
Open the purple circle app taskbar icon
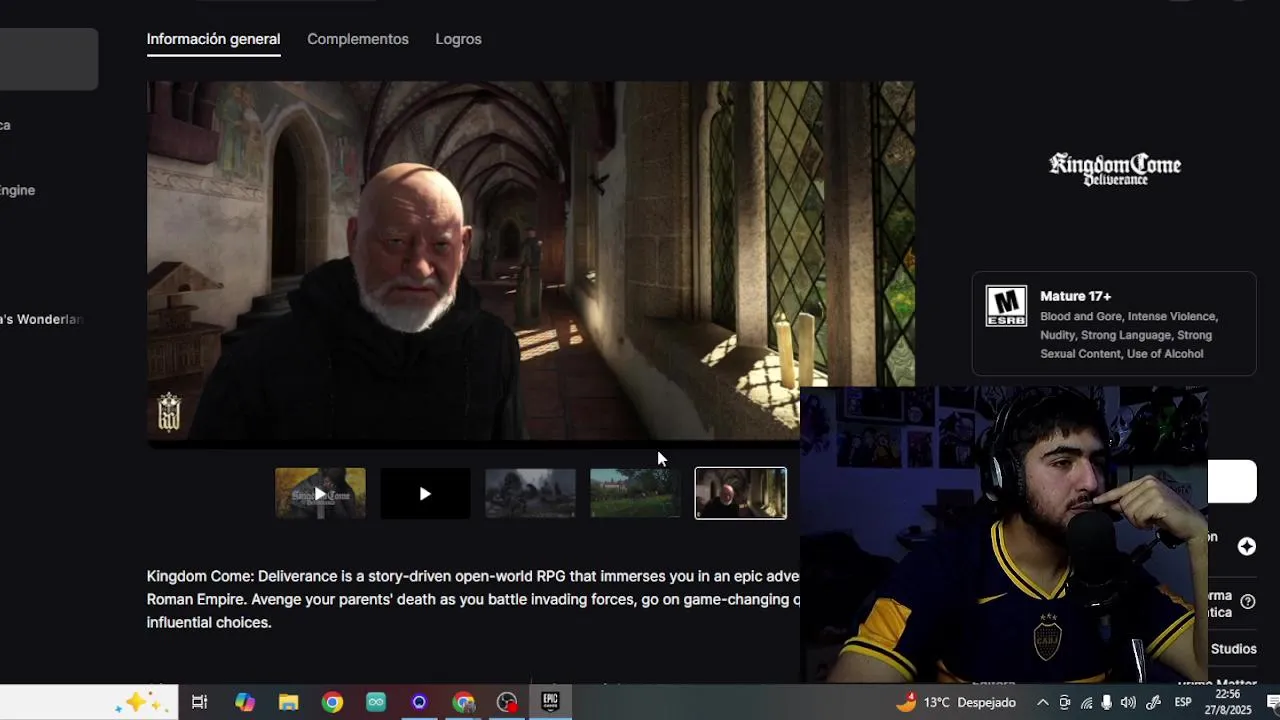[x=419, y=702]
